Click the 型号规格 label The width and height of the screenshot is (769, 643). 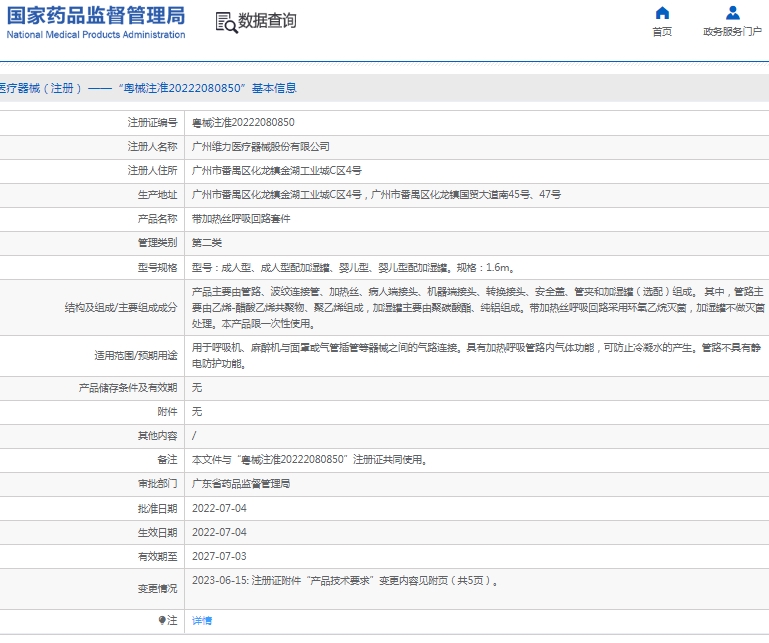tap(157, 268)
